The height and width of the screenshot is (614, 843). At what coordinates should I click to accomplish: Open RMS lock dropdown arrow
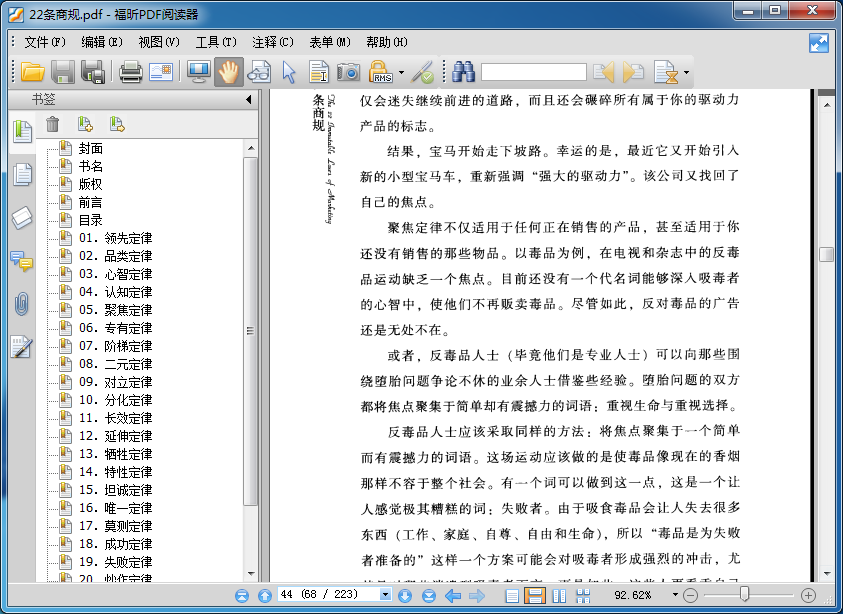(402, 72)
